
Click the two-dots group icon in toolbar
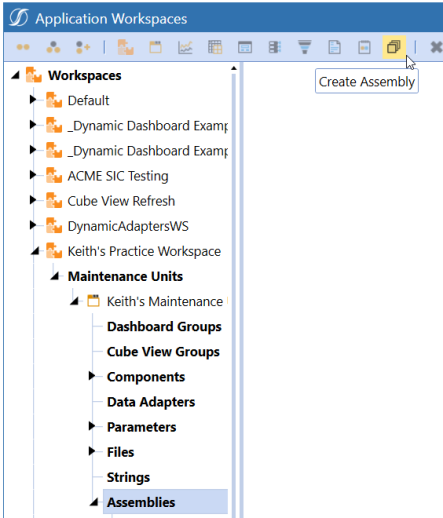coord(23,47)
